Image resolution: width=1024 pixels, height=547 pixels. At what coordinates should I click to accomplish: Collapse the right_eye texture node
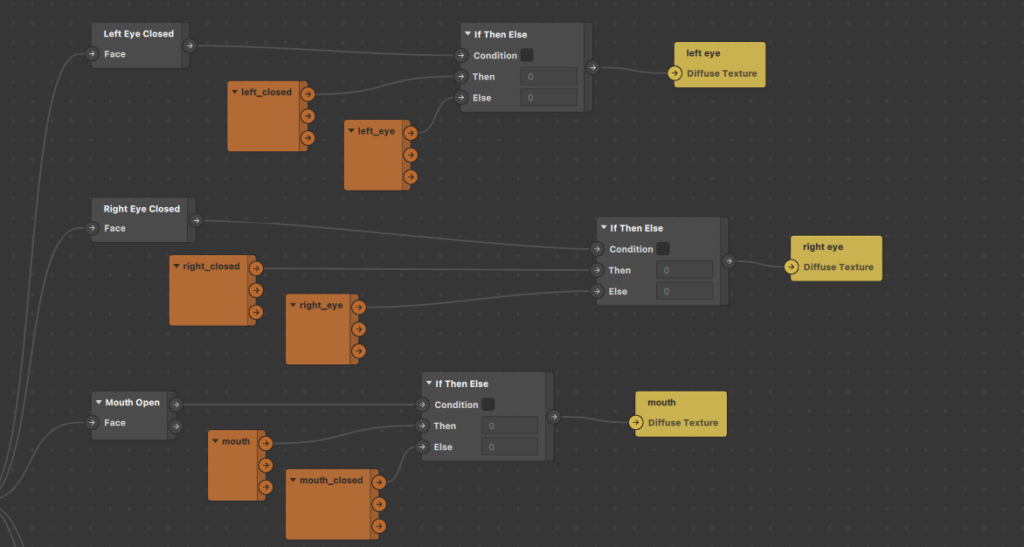293,305
